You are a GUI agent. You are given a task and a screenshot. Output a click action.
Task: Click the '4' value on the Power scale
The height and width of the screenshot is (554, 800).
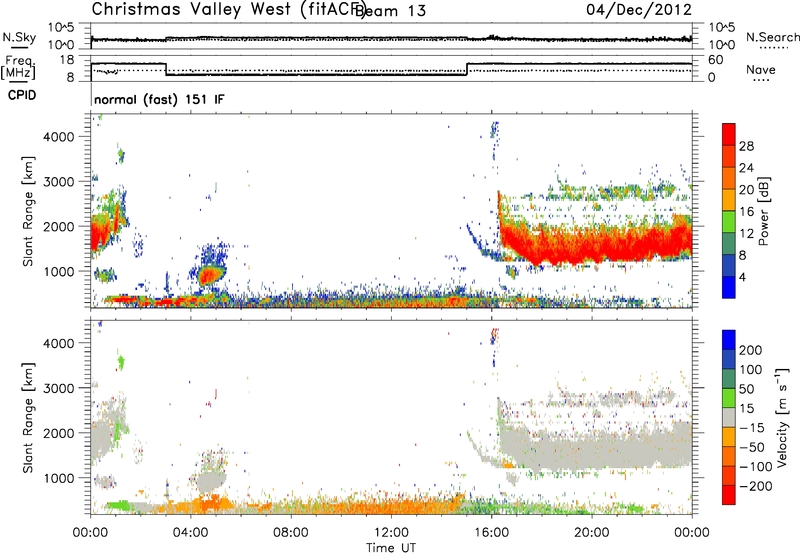tap(743, 277)
